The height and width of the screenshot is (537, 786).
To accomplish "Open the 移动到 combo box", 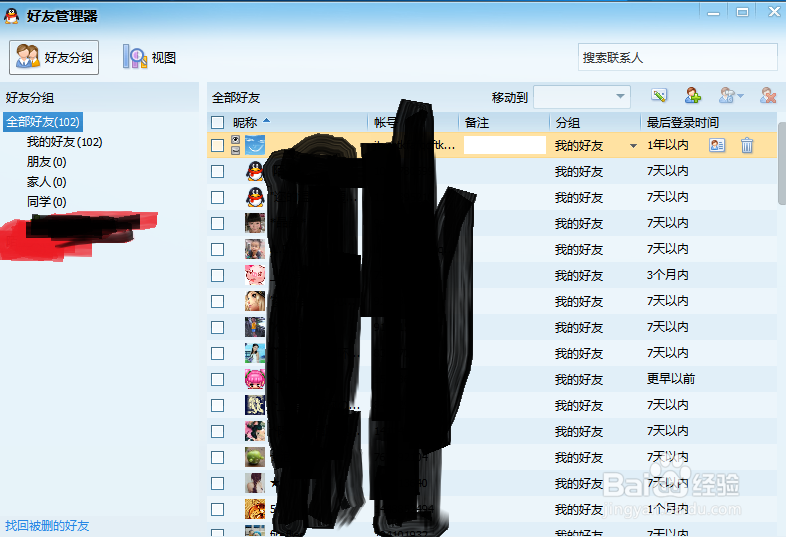I will 582,96.
